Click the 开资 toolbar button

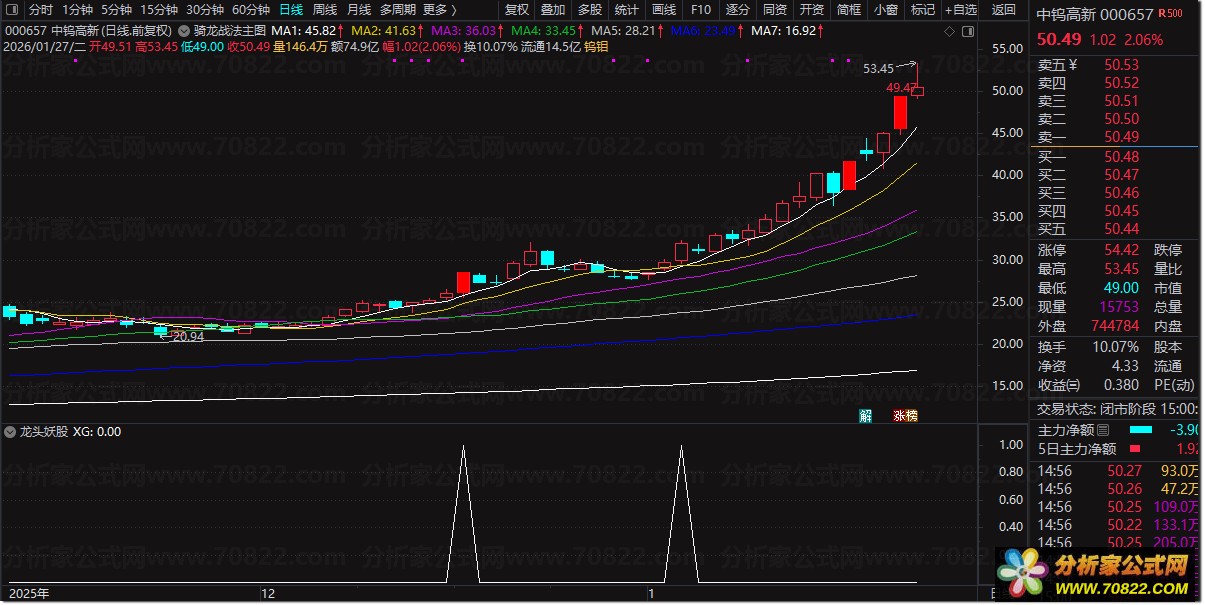[x=812, y=9]
